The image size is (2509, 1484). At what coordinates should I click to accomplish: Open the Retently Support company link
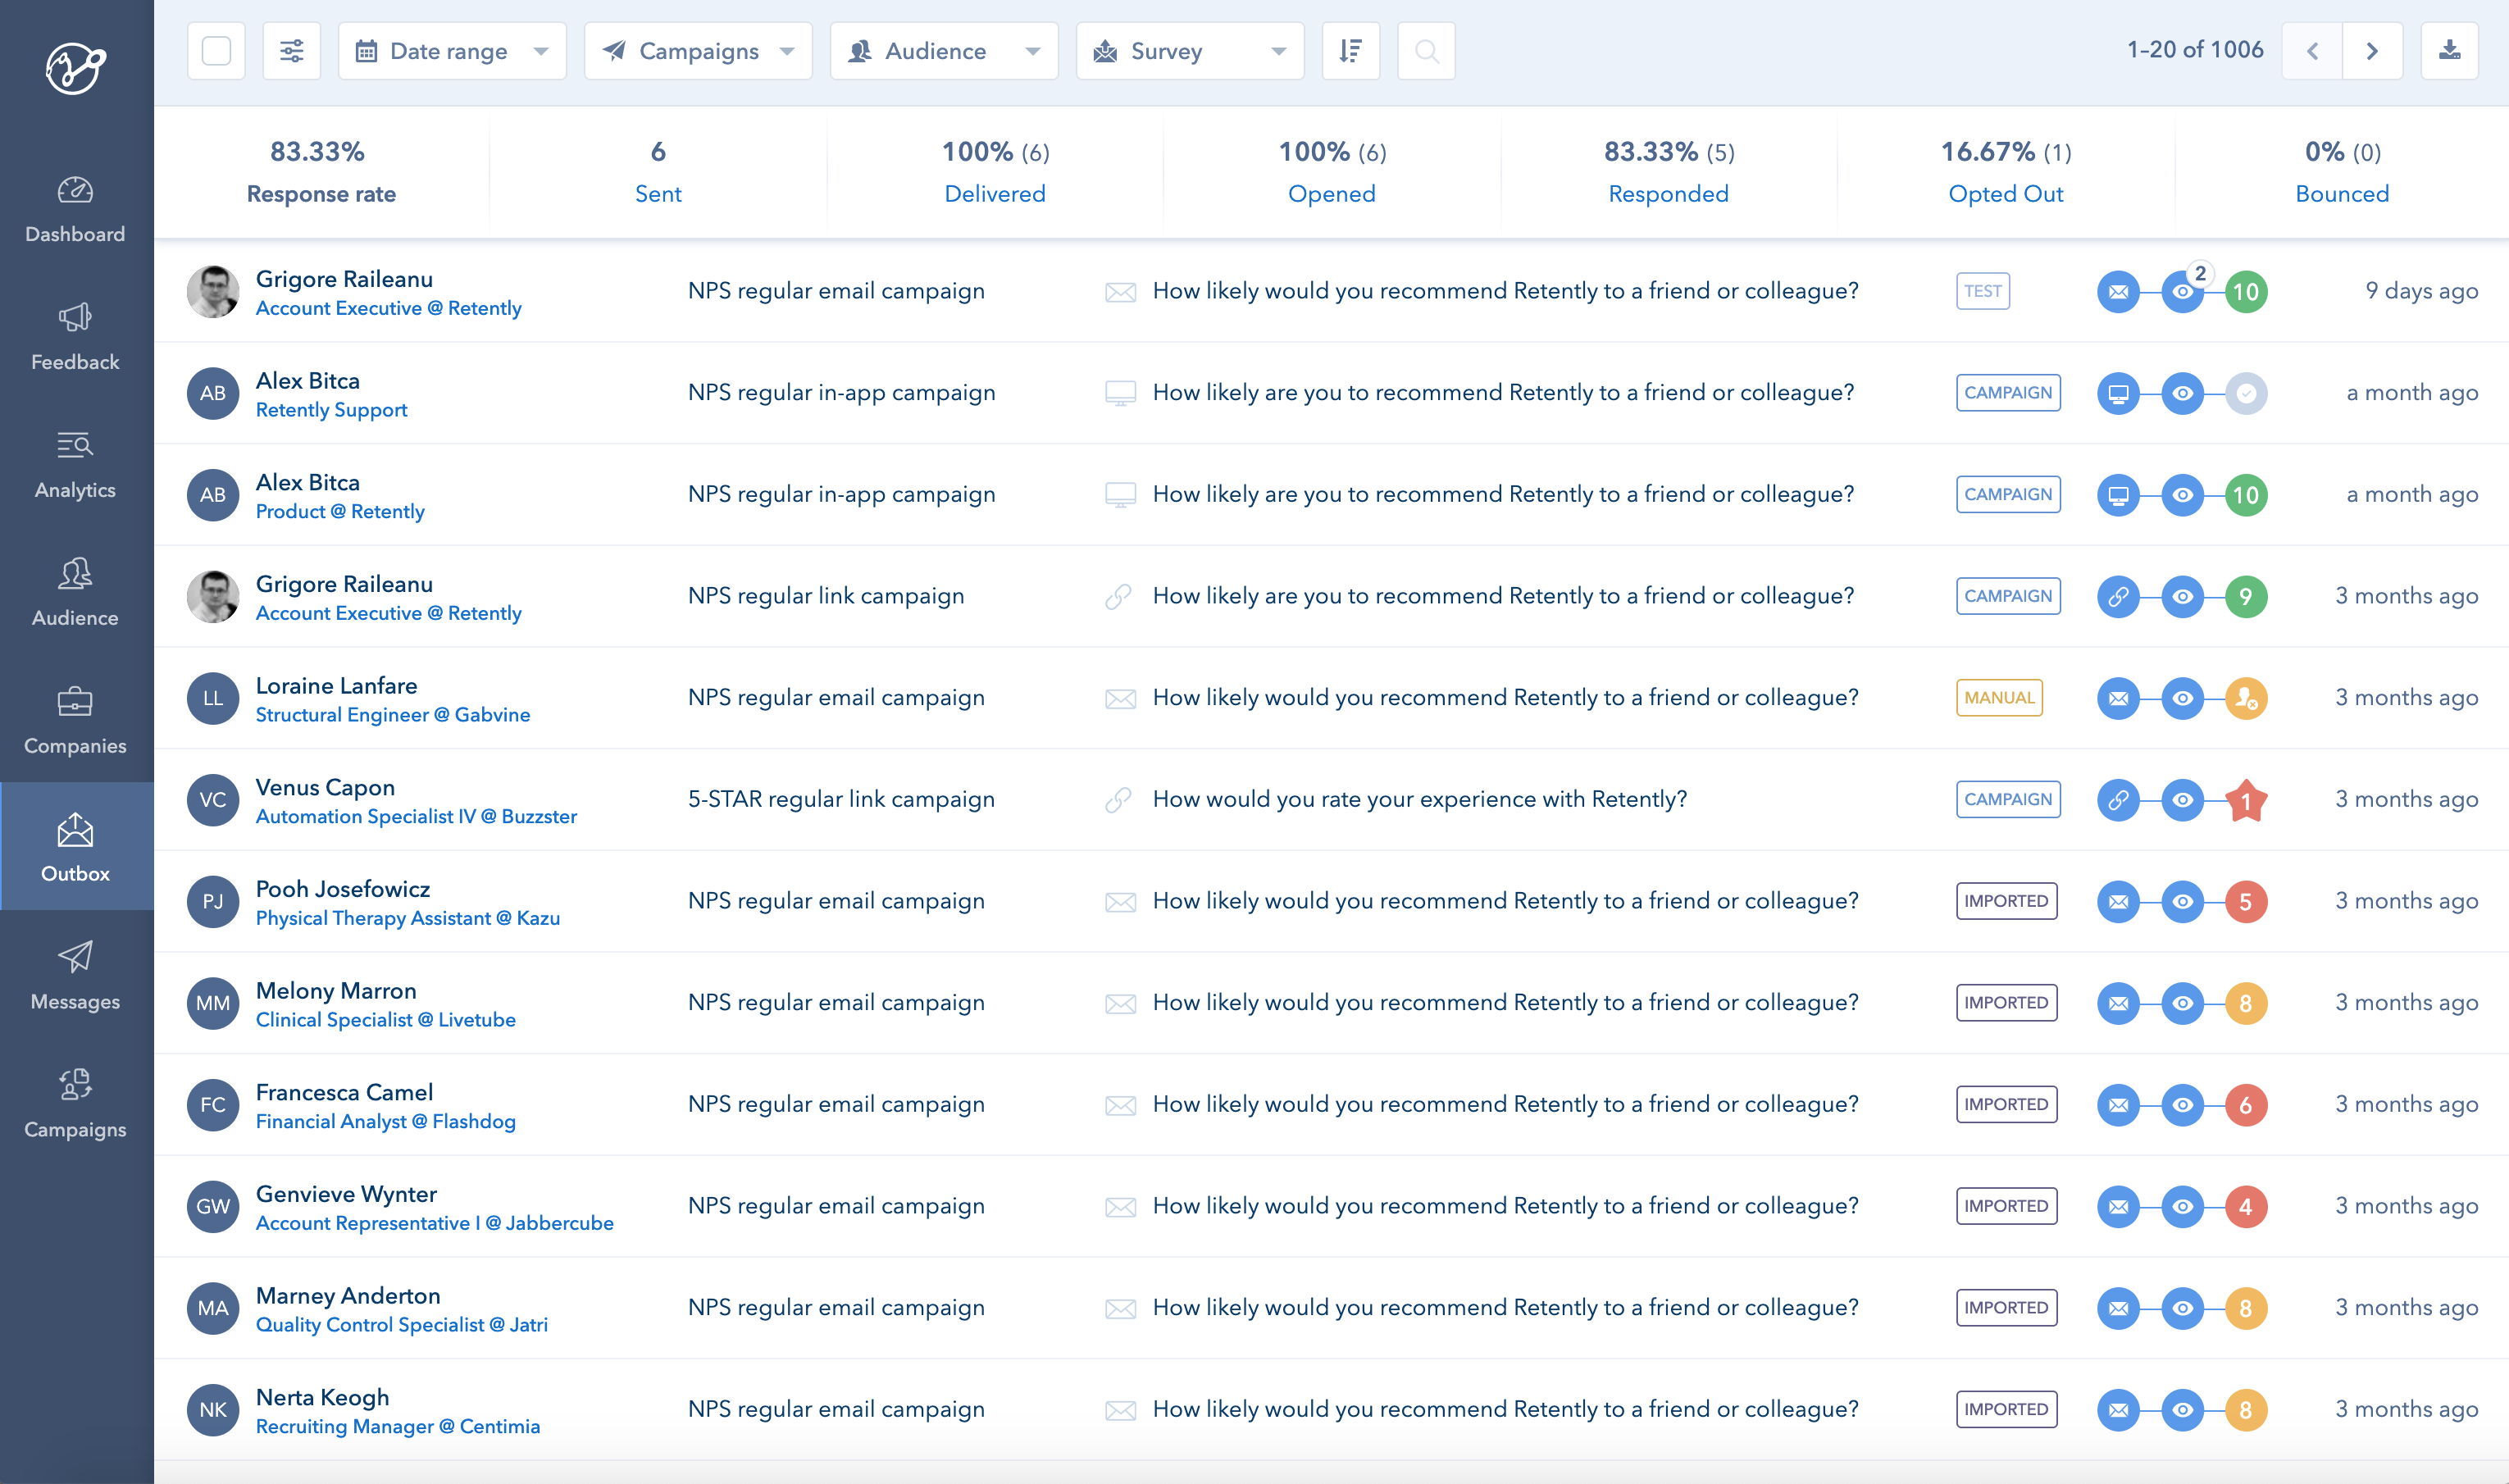click(331, 410)
